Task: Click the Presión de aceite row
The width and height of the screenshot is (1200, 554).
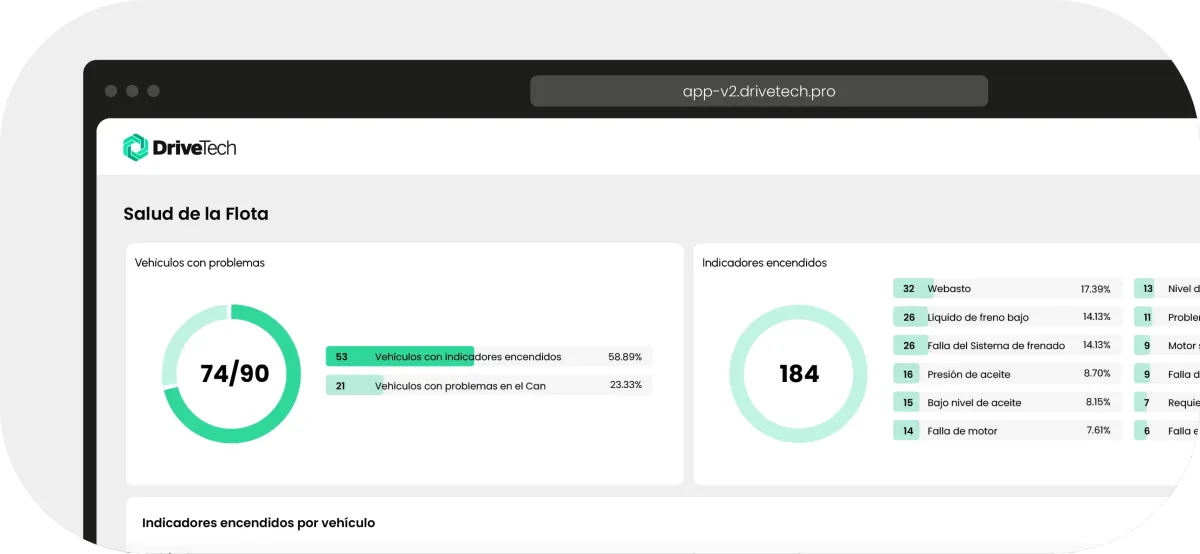Action: click(x=1007, y=374)
